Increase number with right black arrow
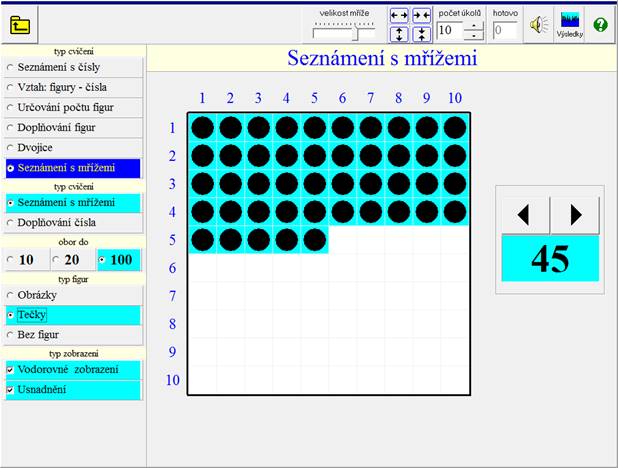The height and width of the screenshot is (468, 618). click(x=575, y=215)
